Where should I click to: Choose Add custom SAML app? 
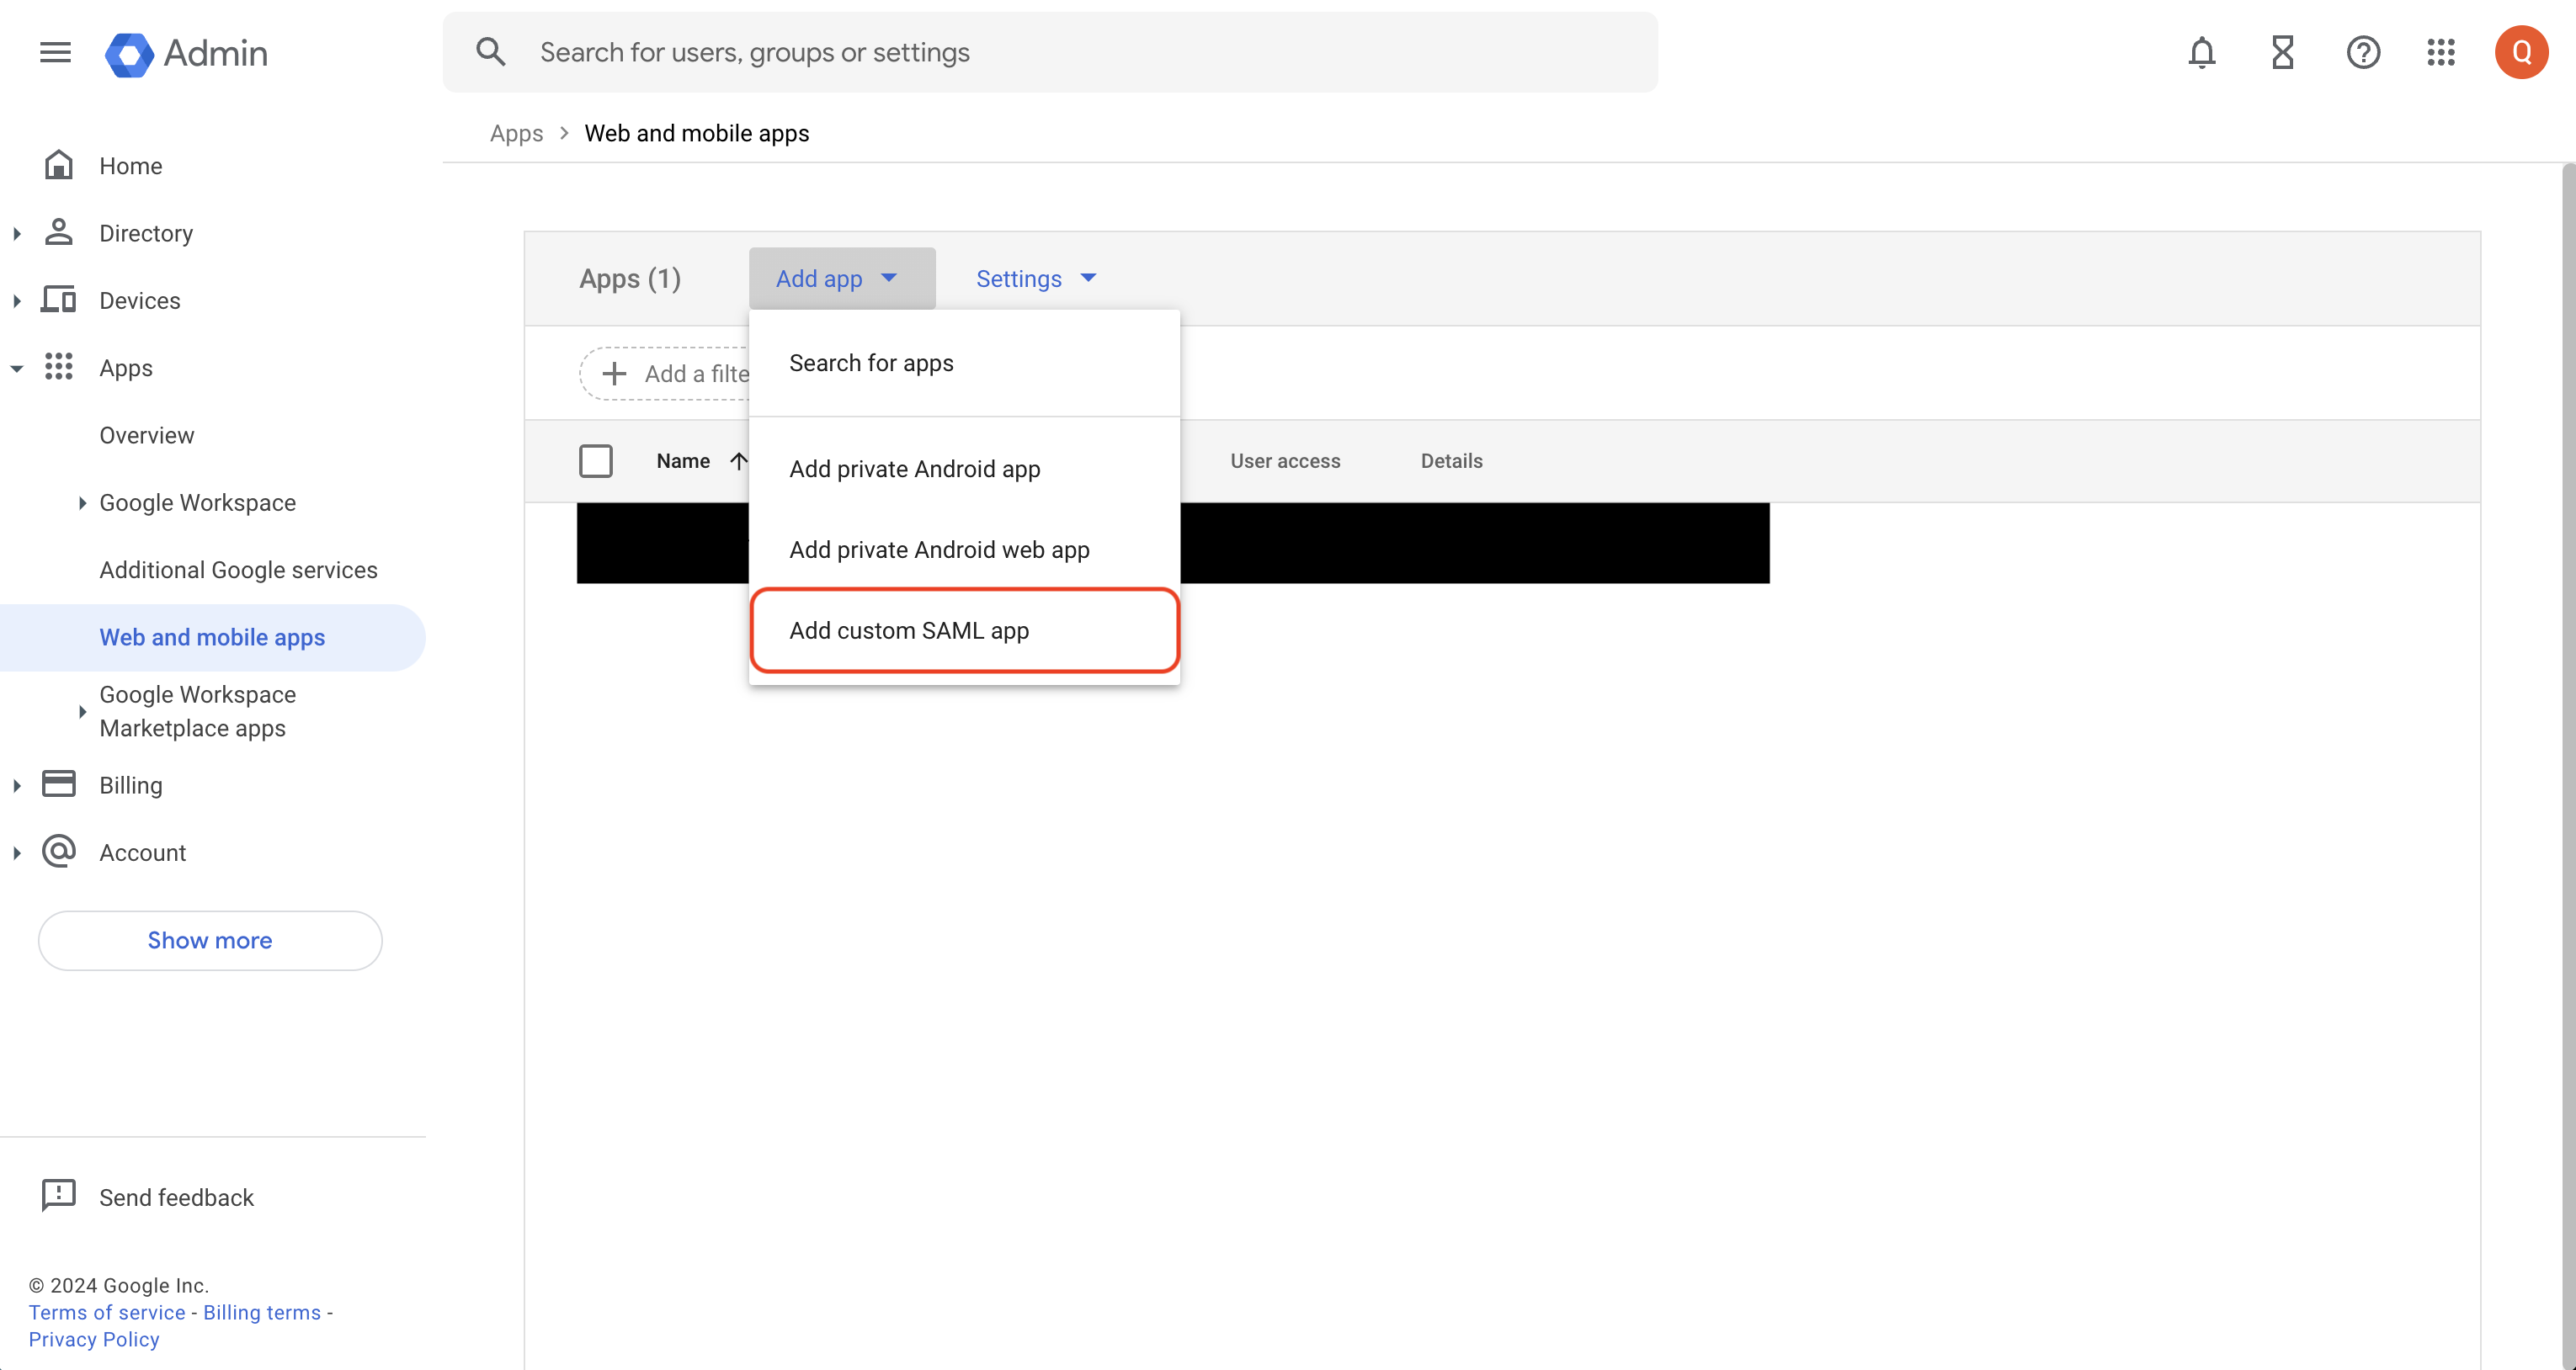[x=964, y=630]
